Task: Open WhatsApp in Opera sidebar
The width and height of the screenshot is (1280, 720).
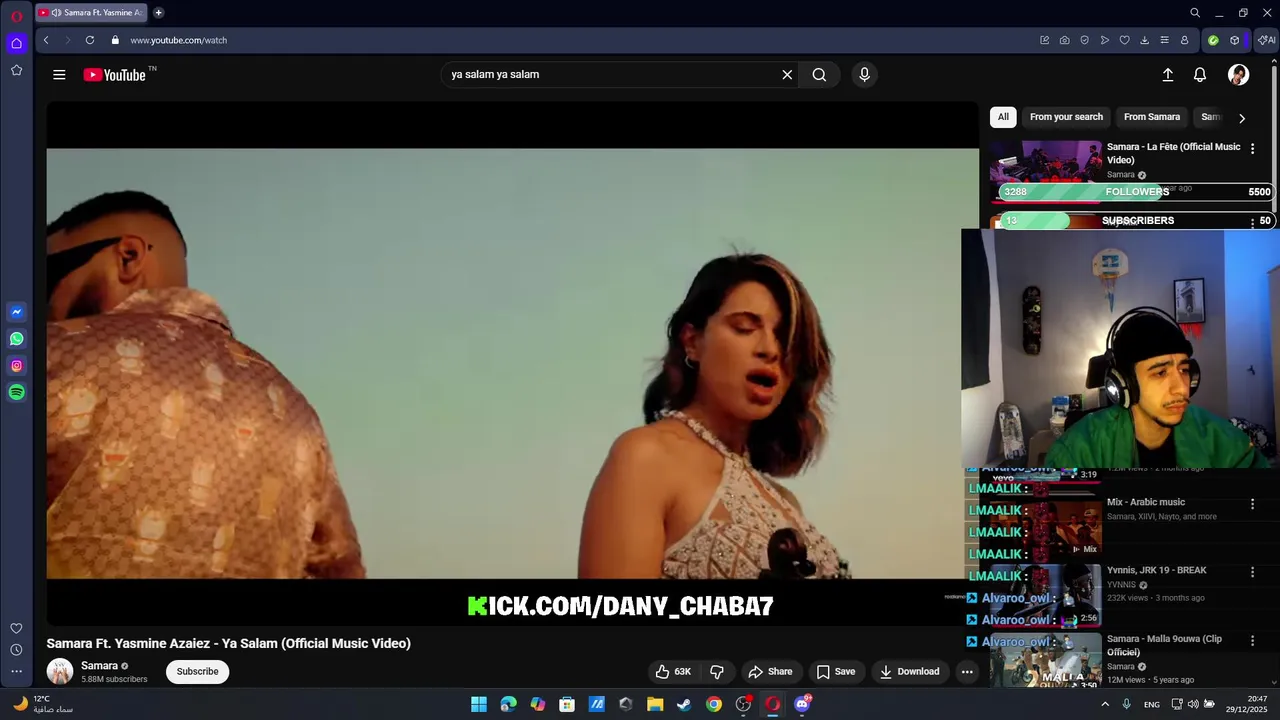Action: pyautogui.click(x=16, y=339)
